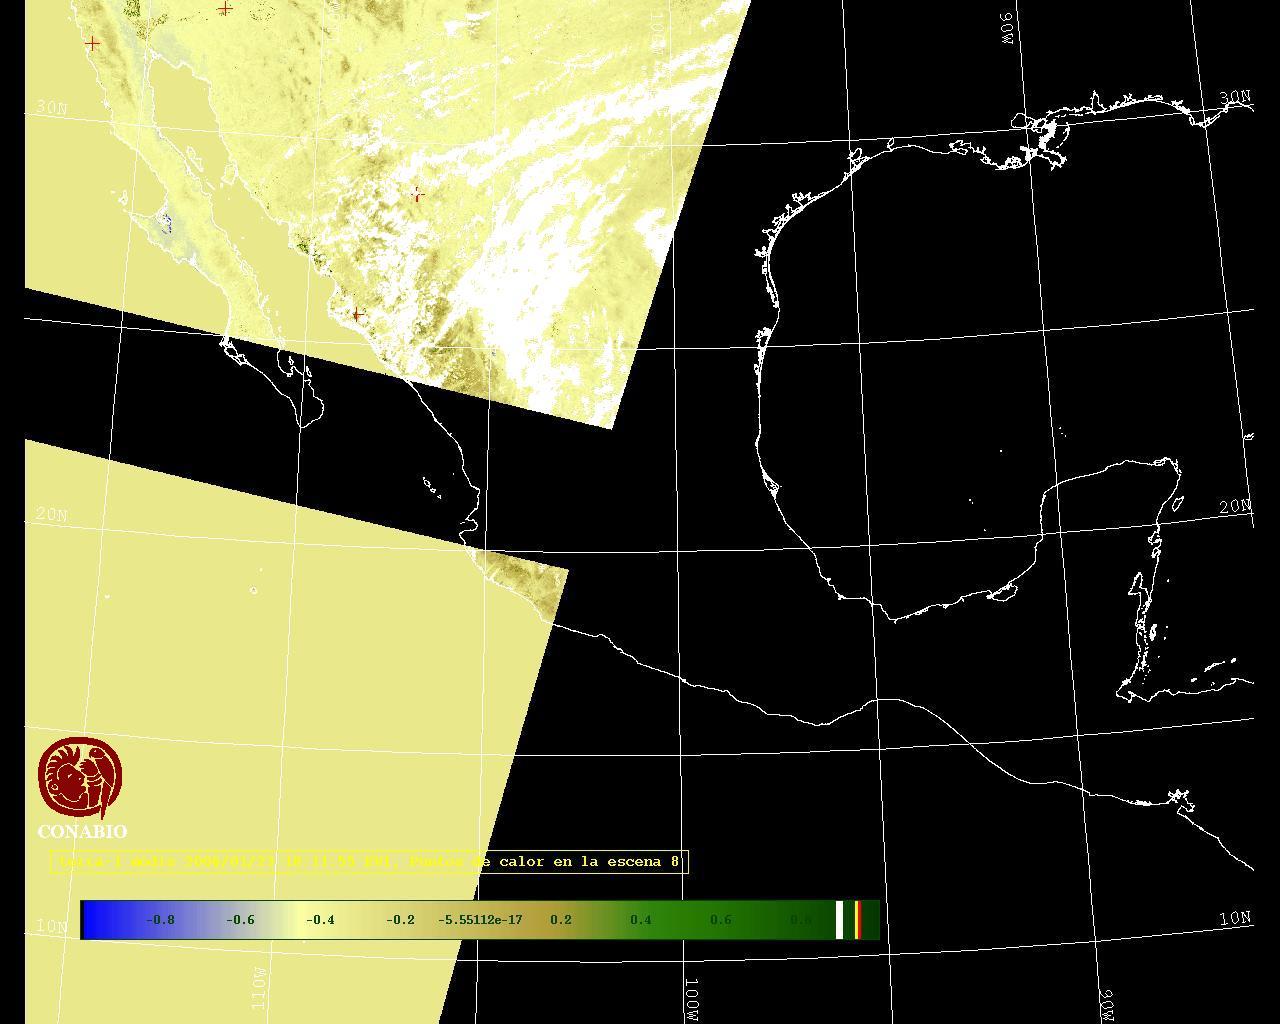Viewport: 1280px width, 1024px height.
Task: Click the CONABIO text under the logo
Action: coord(82,832)
